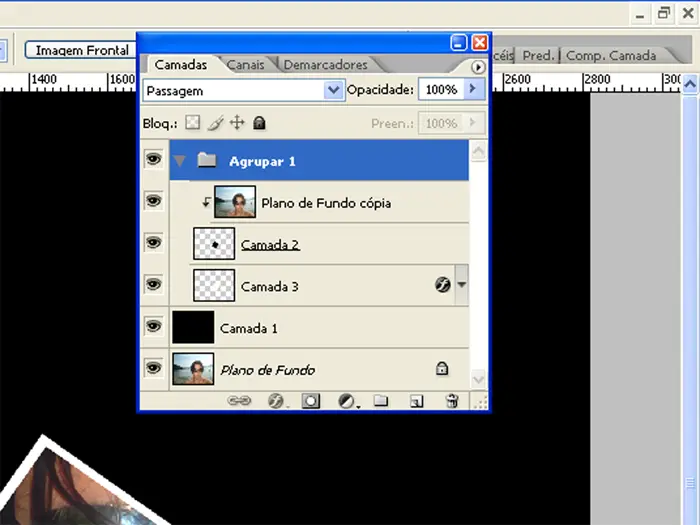The image size is (700, 525).
Task: Open the Opacidade slider arrow
Action: tap(473, 89)
